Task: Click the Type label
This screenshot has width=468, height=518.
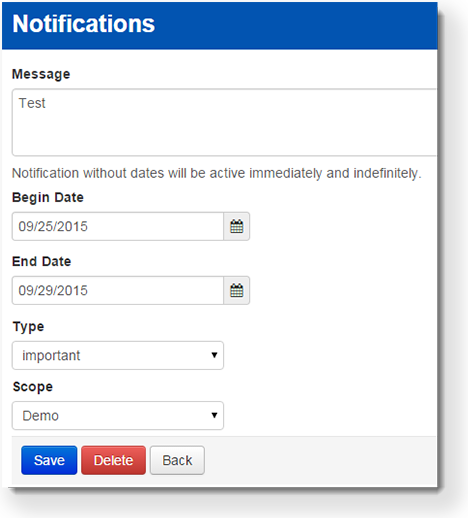Action: click(x=28, y=327)
